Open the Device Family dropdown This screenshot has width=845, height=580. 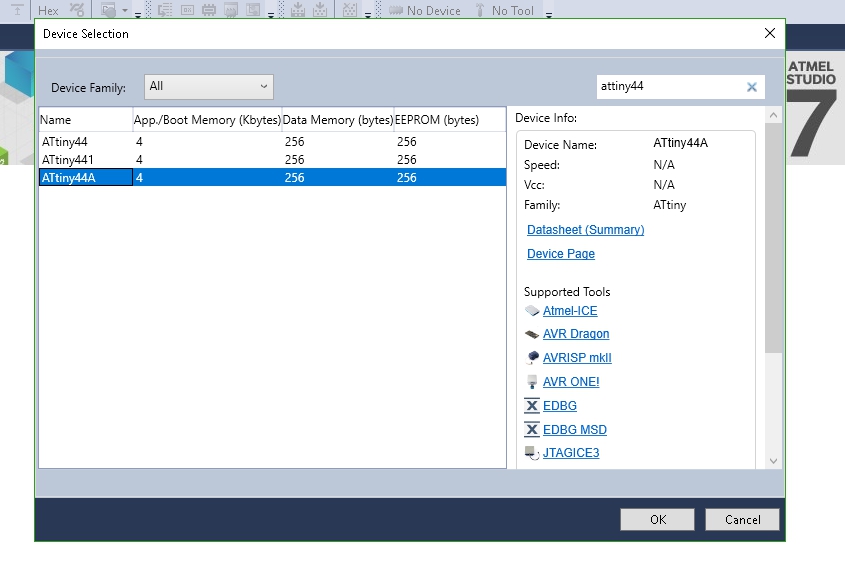coord(209,87)
